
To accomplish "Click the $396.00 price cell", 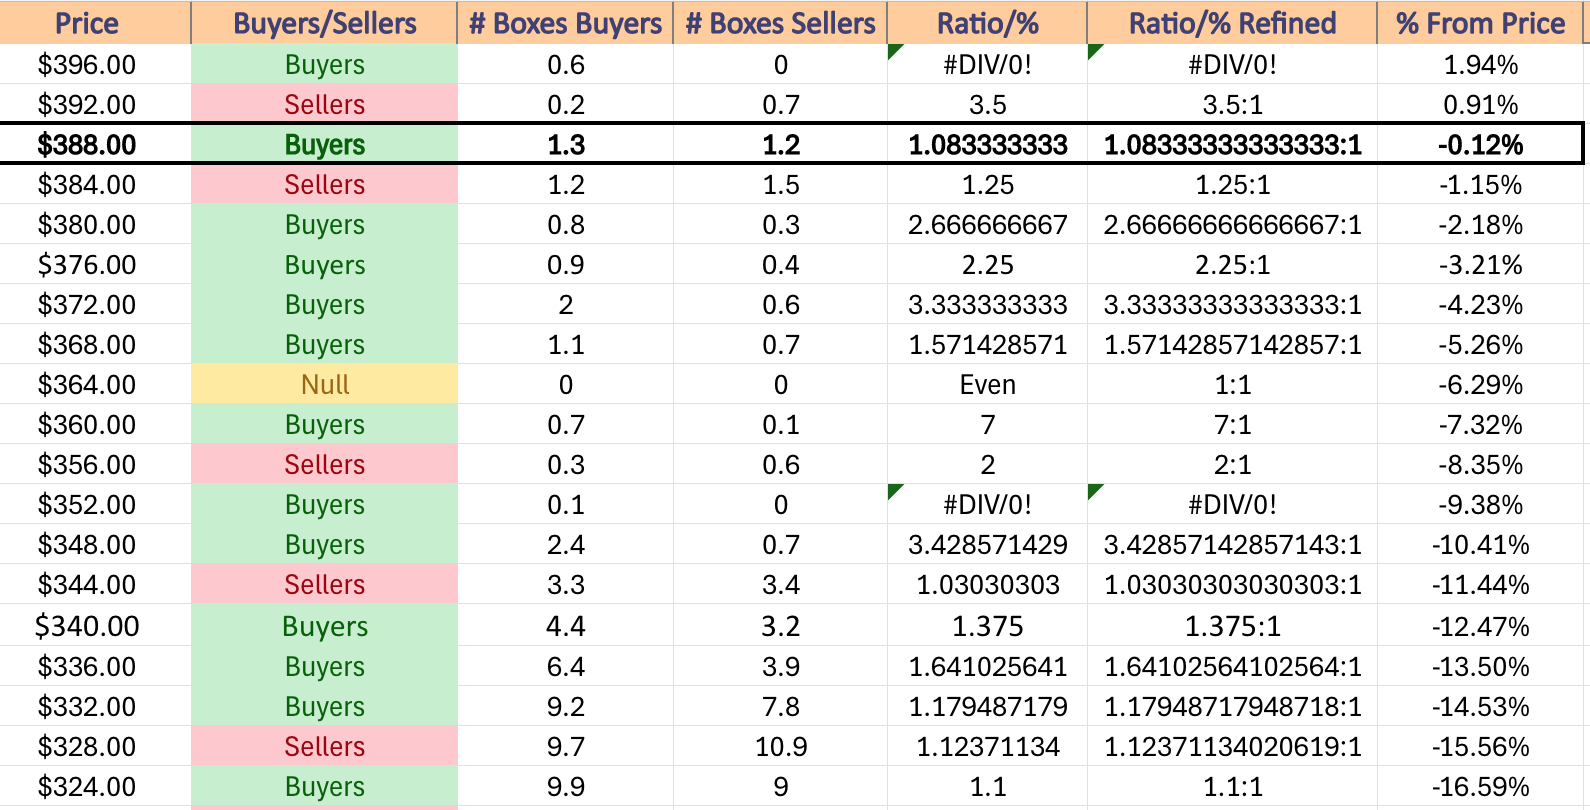I will [95, 65].
